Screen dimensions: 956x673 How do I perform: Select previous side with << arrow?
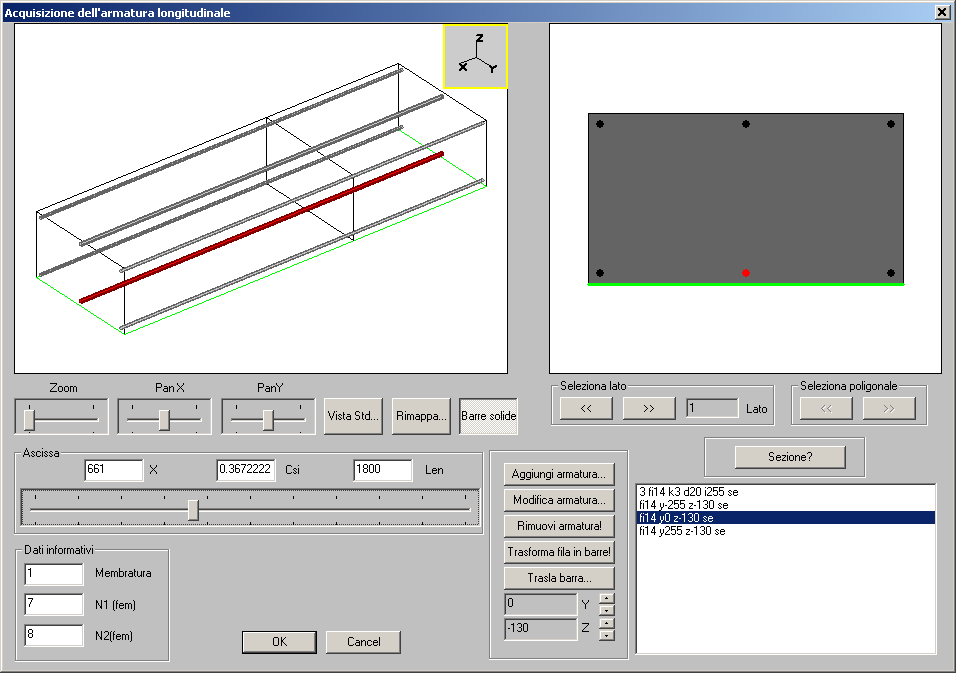[x=586, y=408]
